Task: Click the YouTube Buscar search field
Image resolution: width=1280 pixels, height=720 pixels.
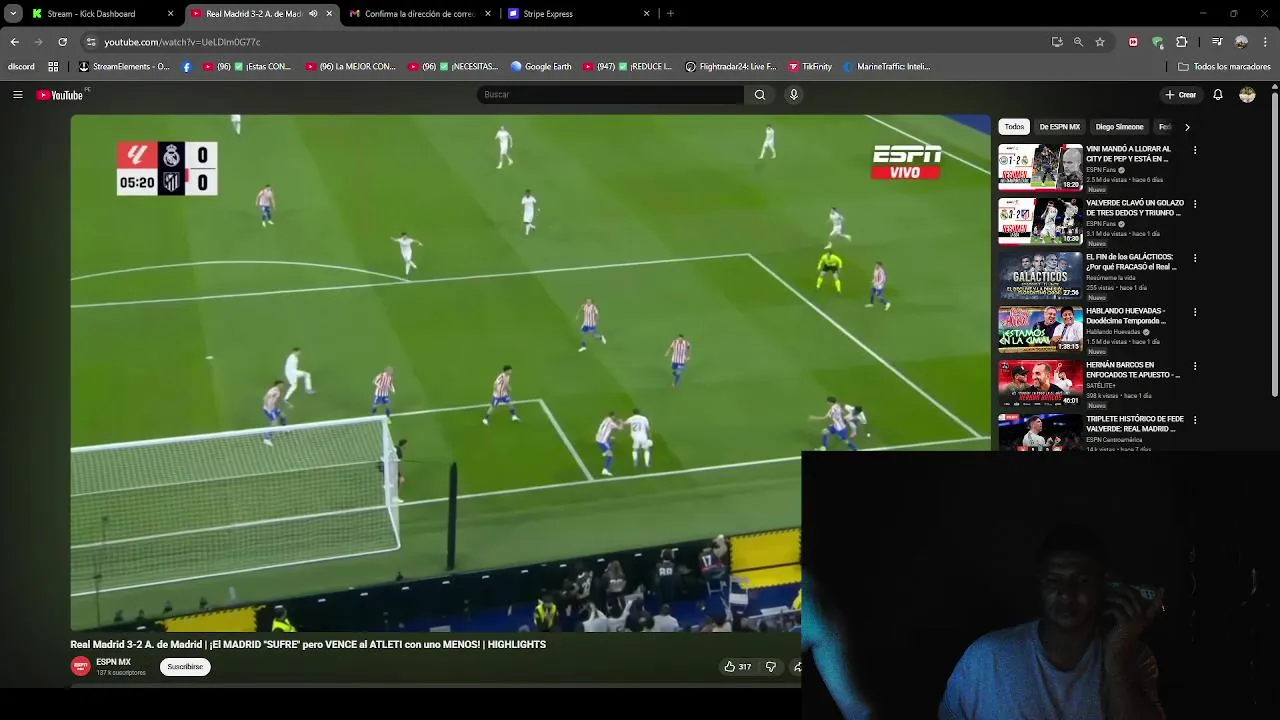Action: pyautogui.click(x=610, y=95)
